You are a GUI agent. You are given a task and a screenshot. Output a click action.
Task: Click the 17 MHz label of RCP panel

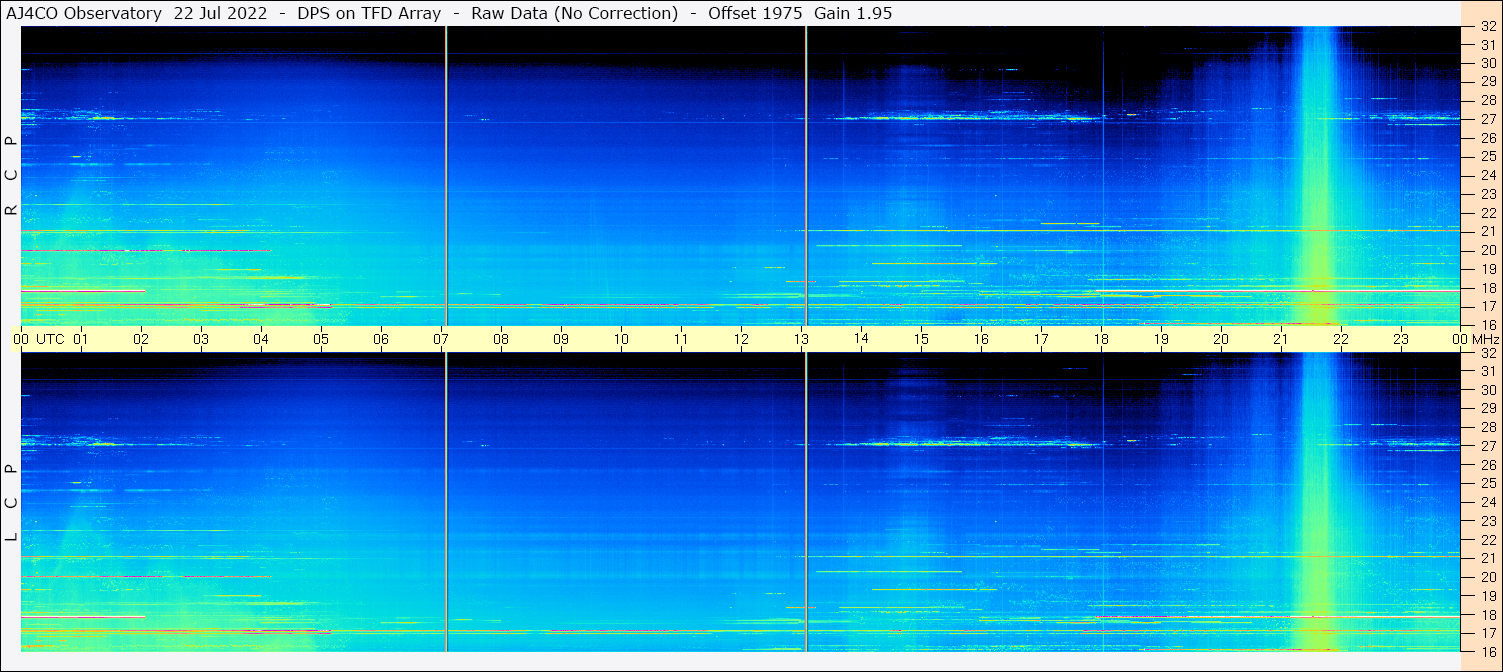(x=1487, y=306)
